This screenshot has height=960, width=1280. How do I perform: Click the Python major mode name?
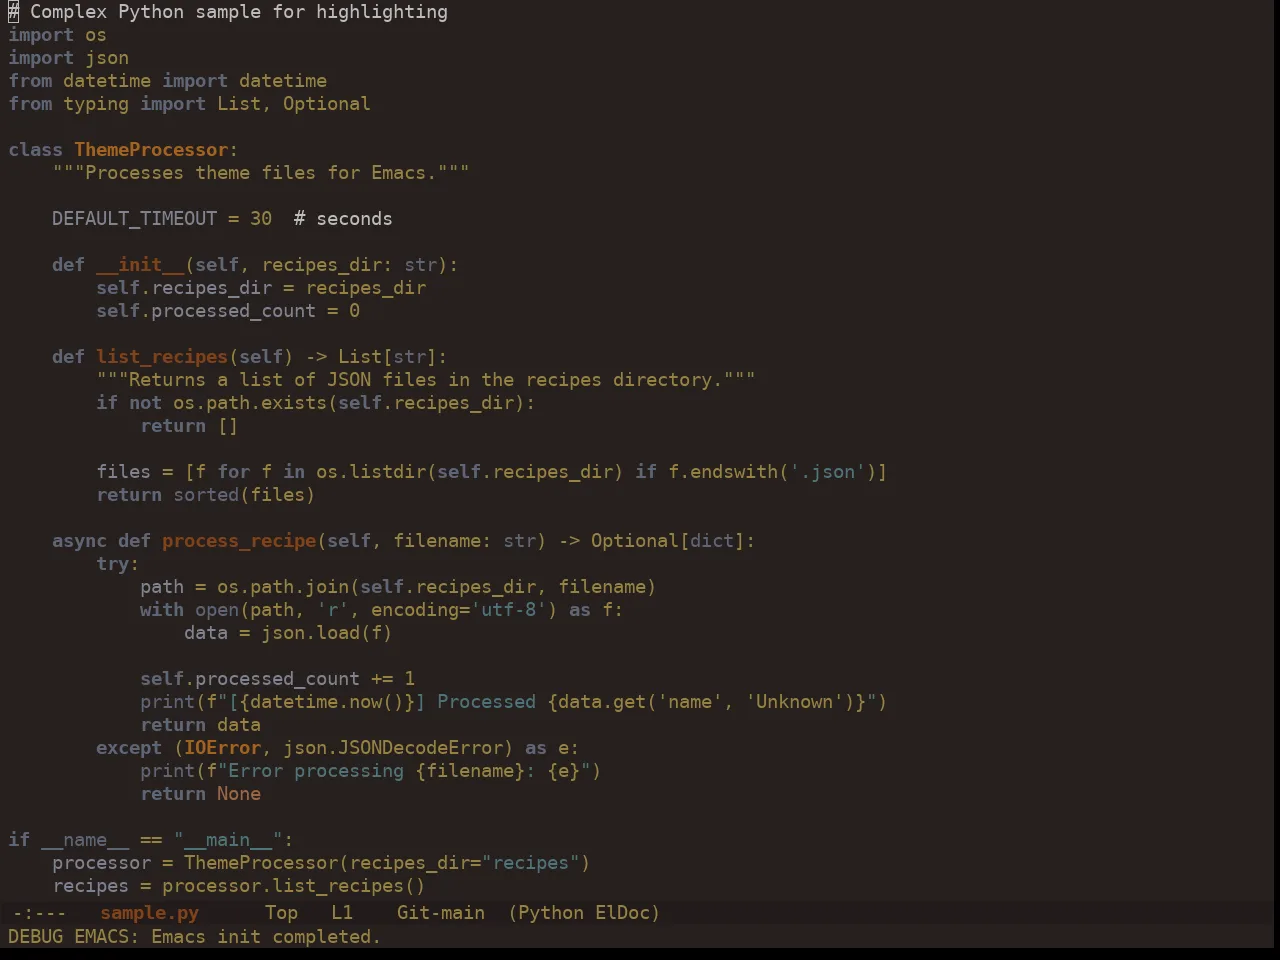click(551, 913)
